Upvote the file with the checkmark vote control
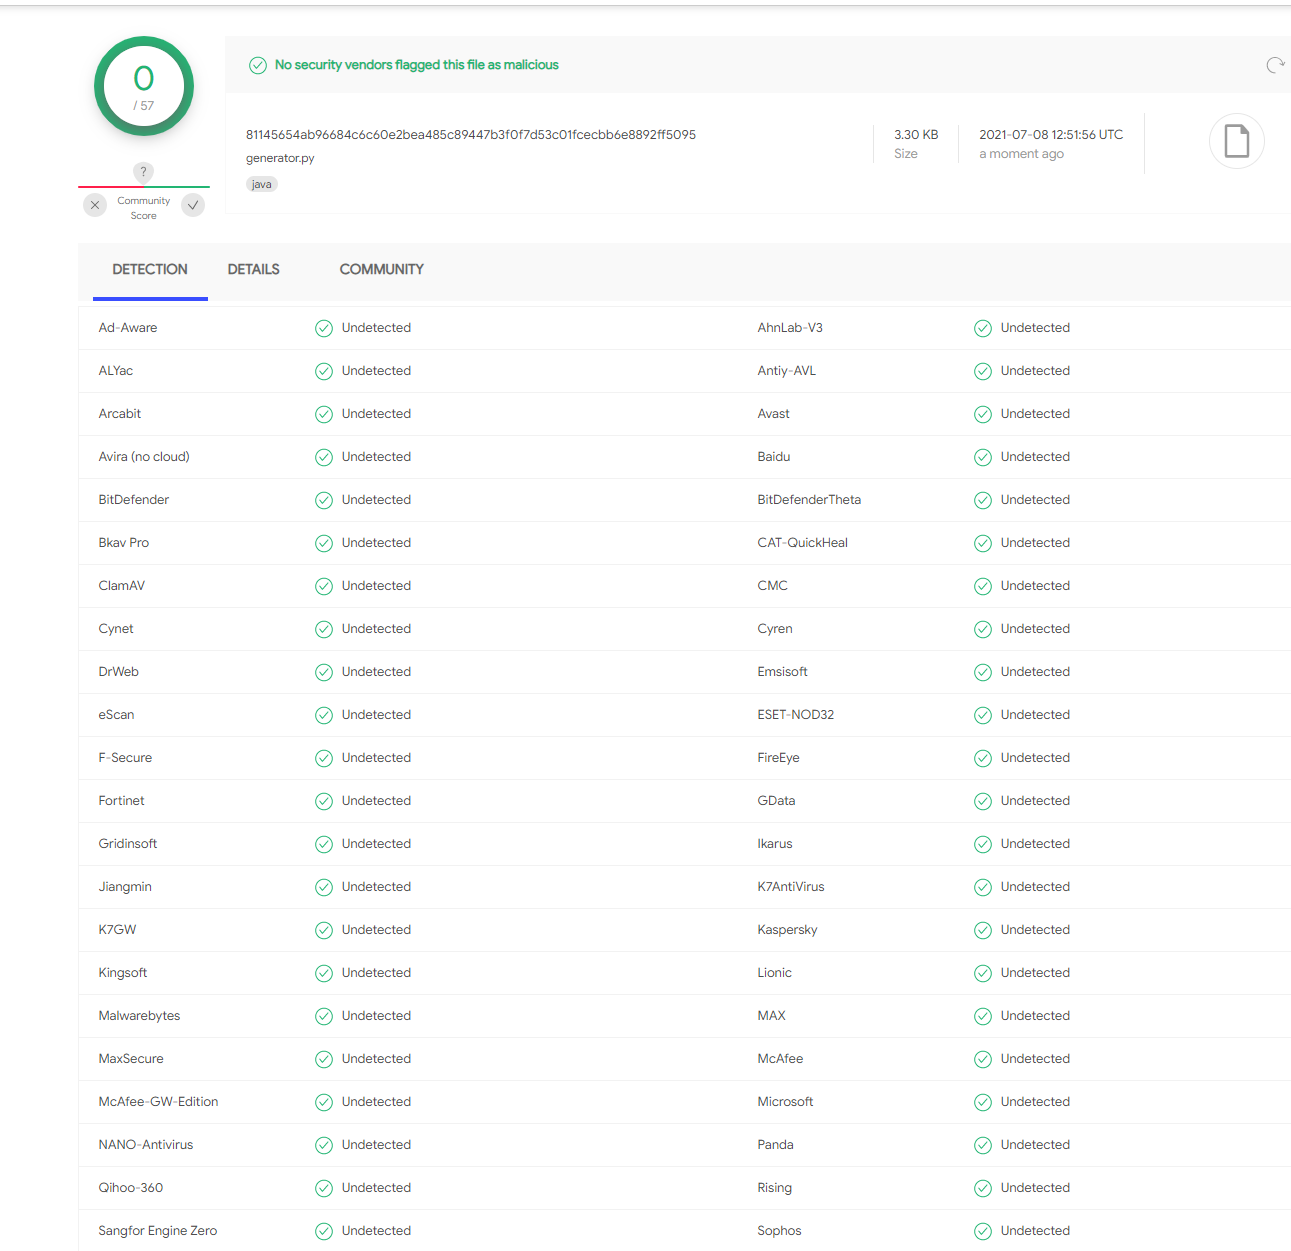The image size is (1291, 1251). click(193, 205)
